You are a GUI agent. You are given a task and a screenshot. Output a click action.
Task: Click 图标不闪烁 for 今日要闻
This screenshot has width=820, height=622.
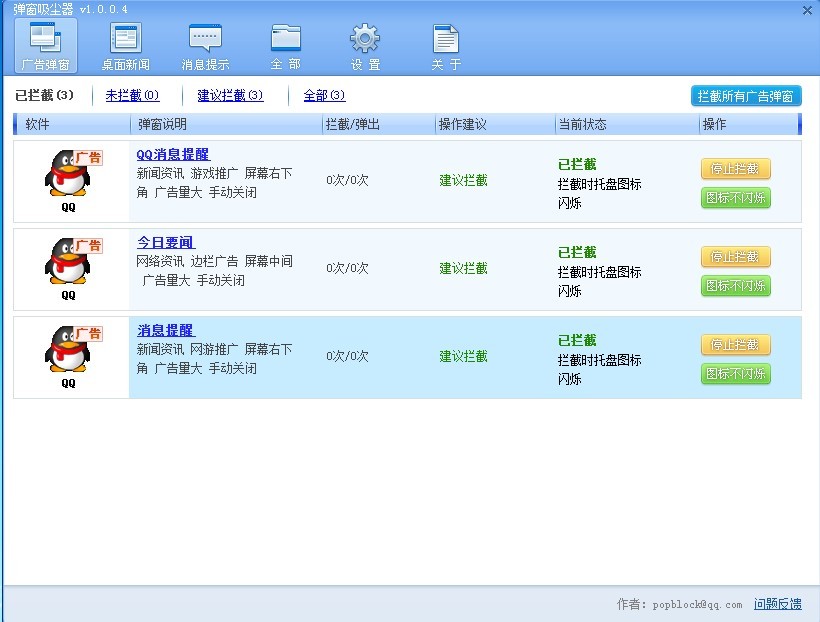click(x=735, y=286)
